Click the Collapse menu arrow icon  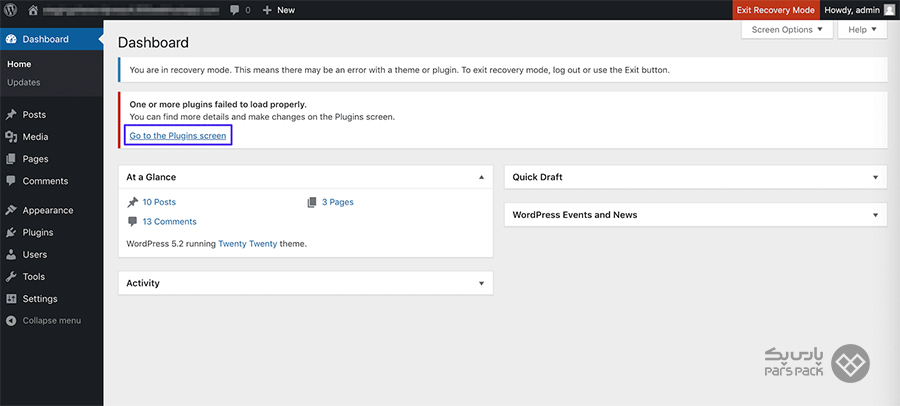10,320
